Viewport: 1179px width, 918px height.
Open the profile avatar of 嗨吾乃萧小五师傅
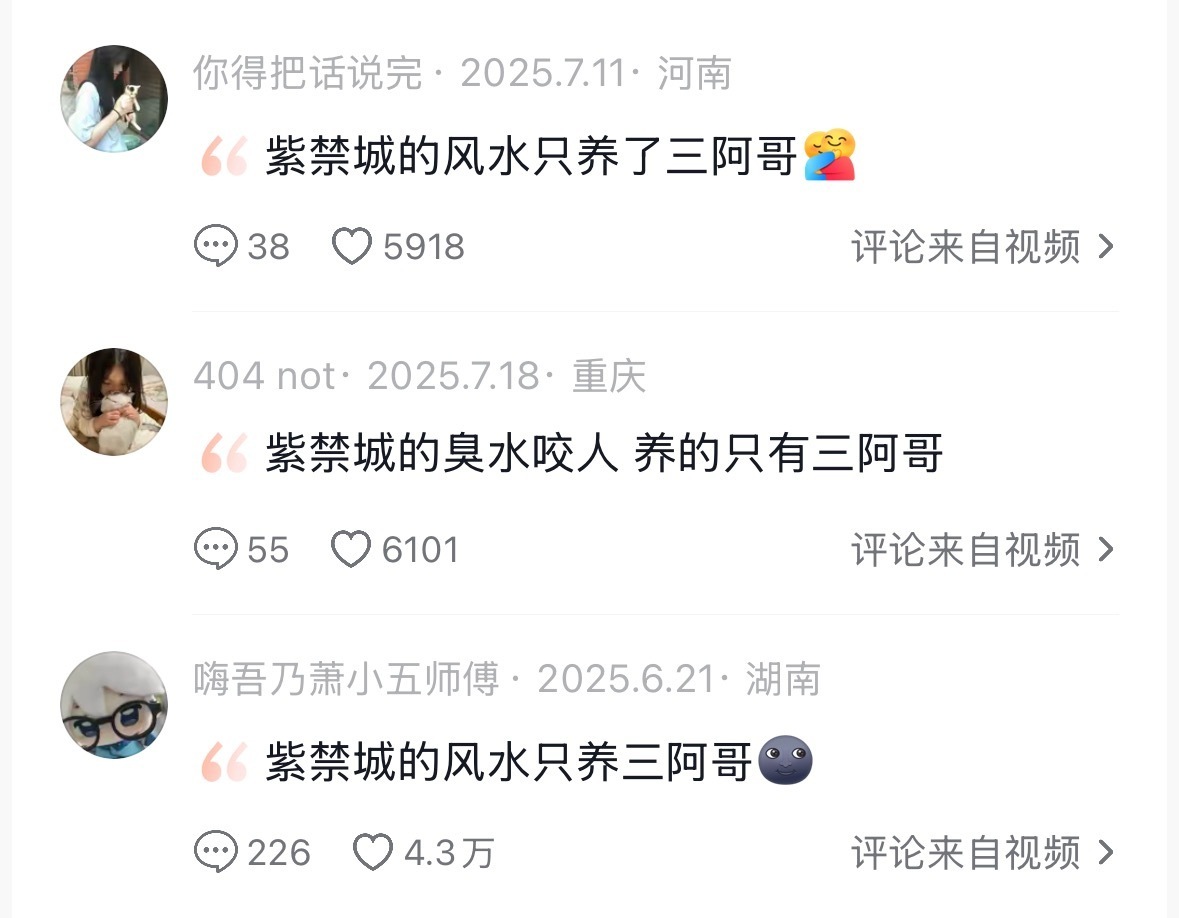(x=114, y=704)
